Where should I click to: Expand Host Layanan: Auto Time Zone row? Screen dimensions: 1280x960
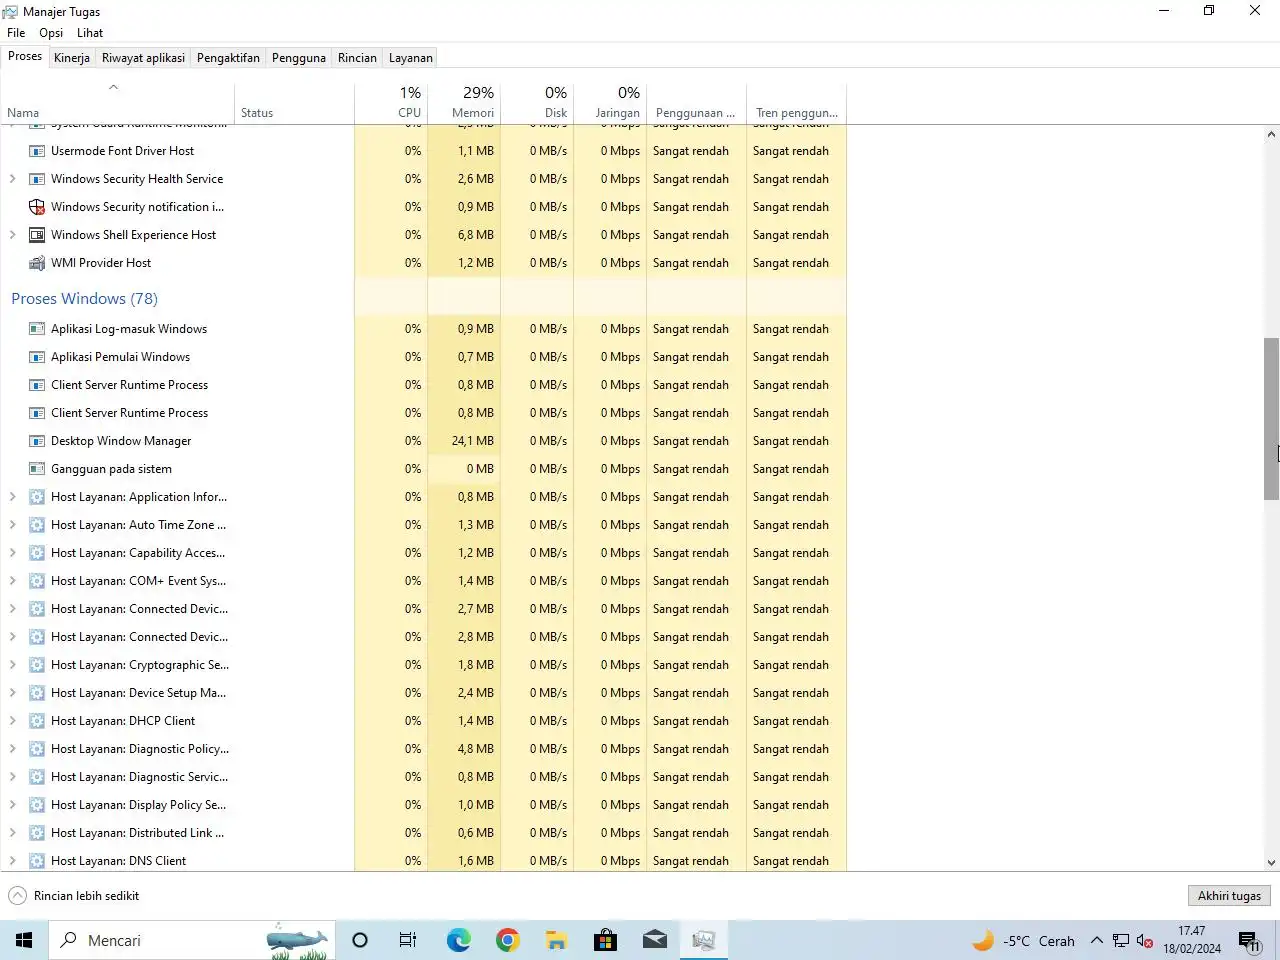click(x=12, y=525)
